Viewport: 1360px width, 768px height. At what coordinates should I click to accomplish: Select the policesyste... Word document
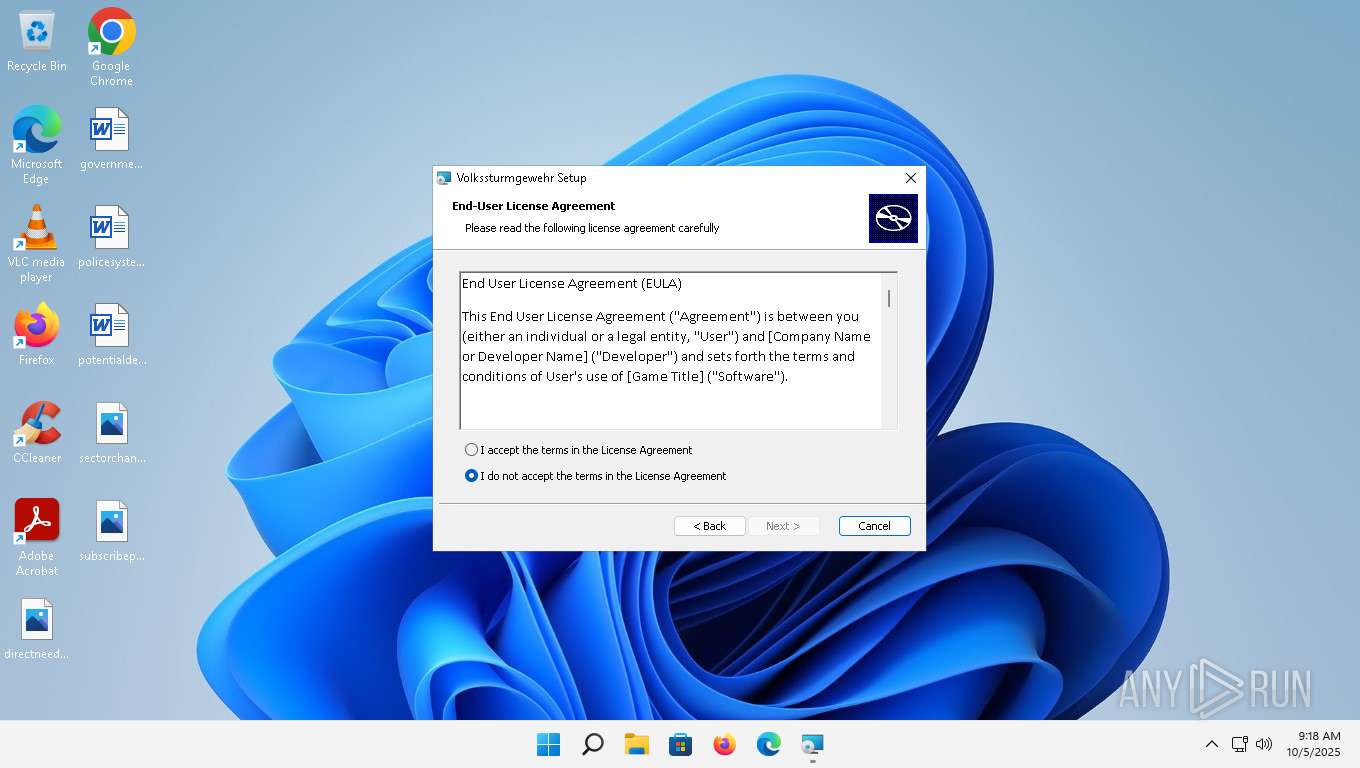(111, 237)
